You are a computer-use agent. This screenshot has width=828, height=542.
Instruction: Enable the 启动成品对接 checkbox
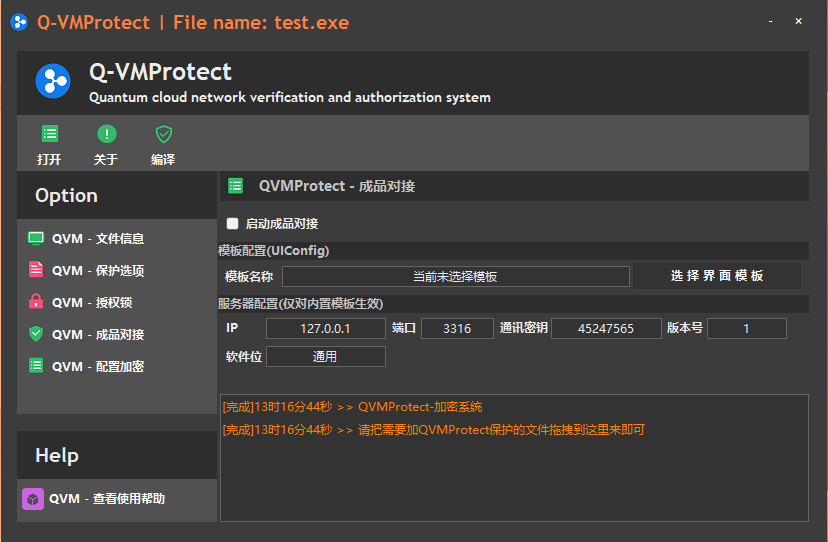click(233, 224)
